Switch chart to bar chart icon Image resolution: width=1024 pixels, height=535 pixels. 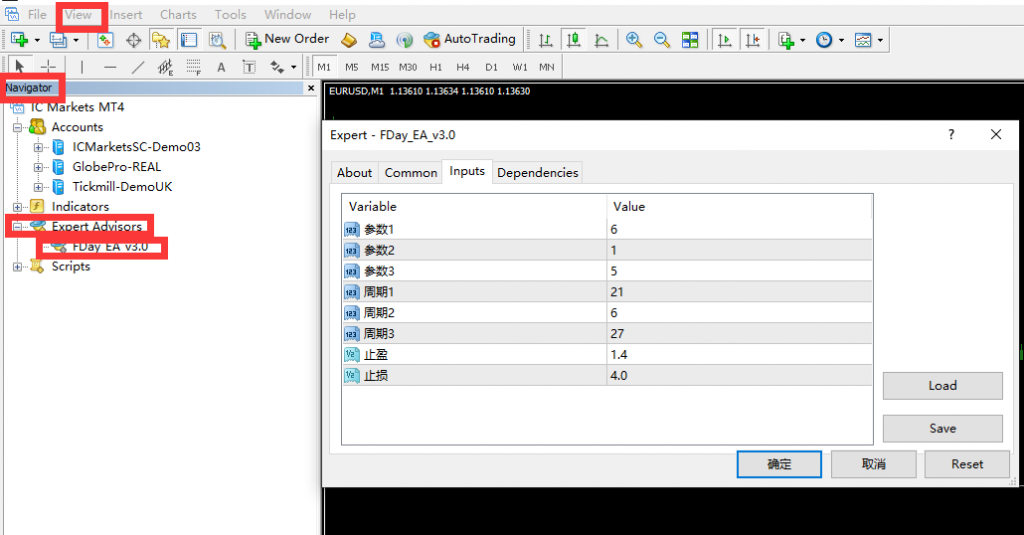pyautogui.click(x=545, y=40)
